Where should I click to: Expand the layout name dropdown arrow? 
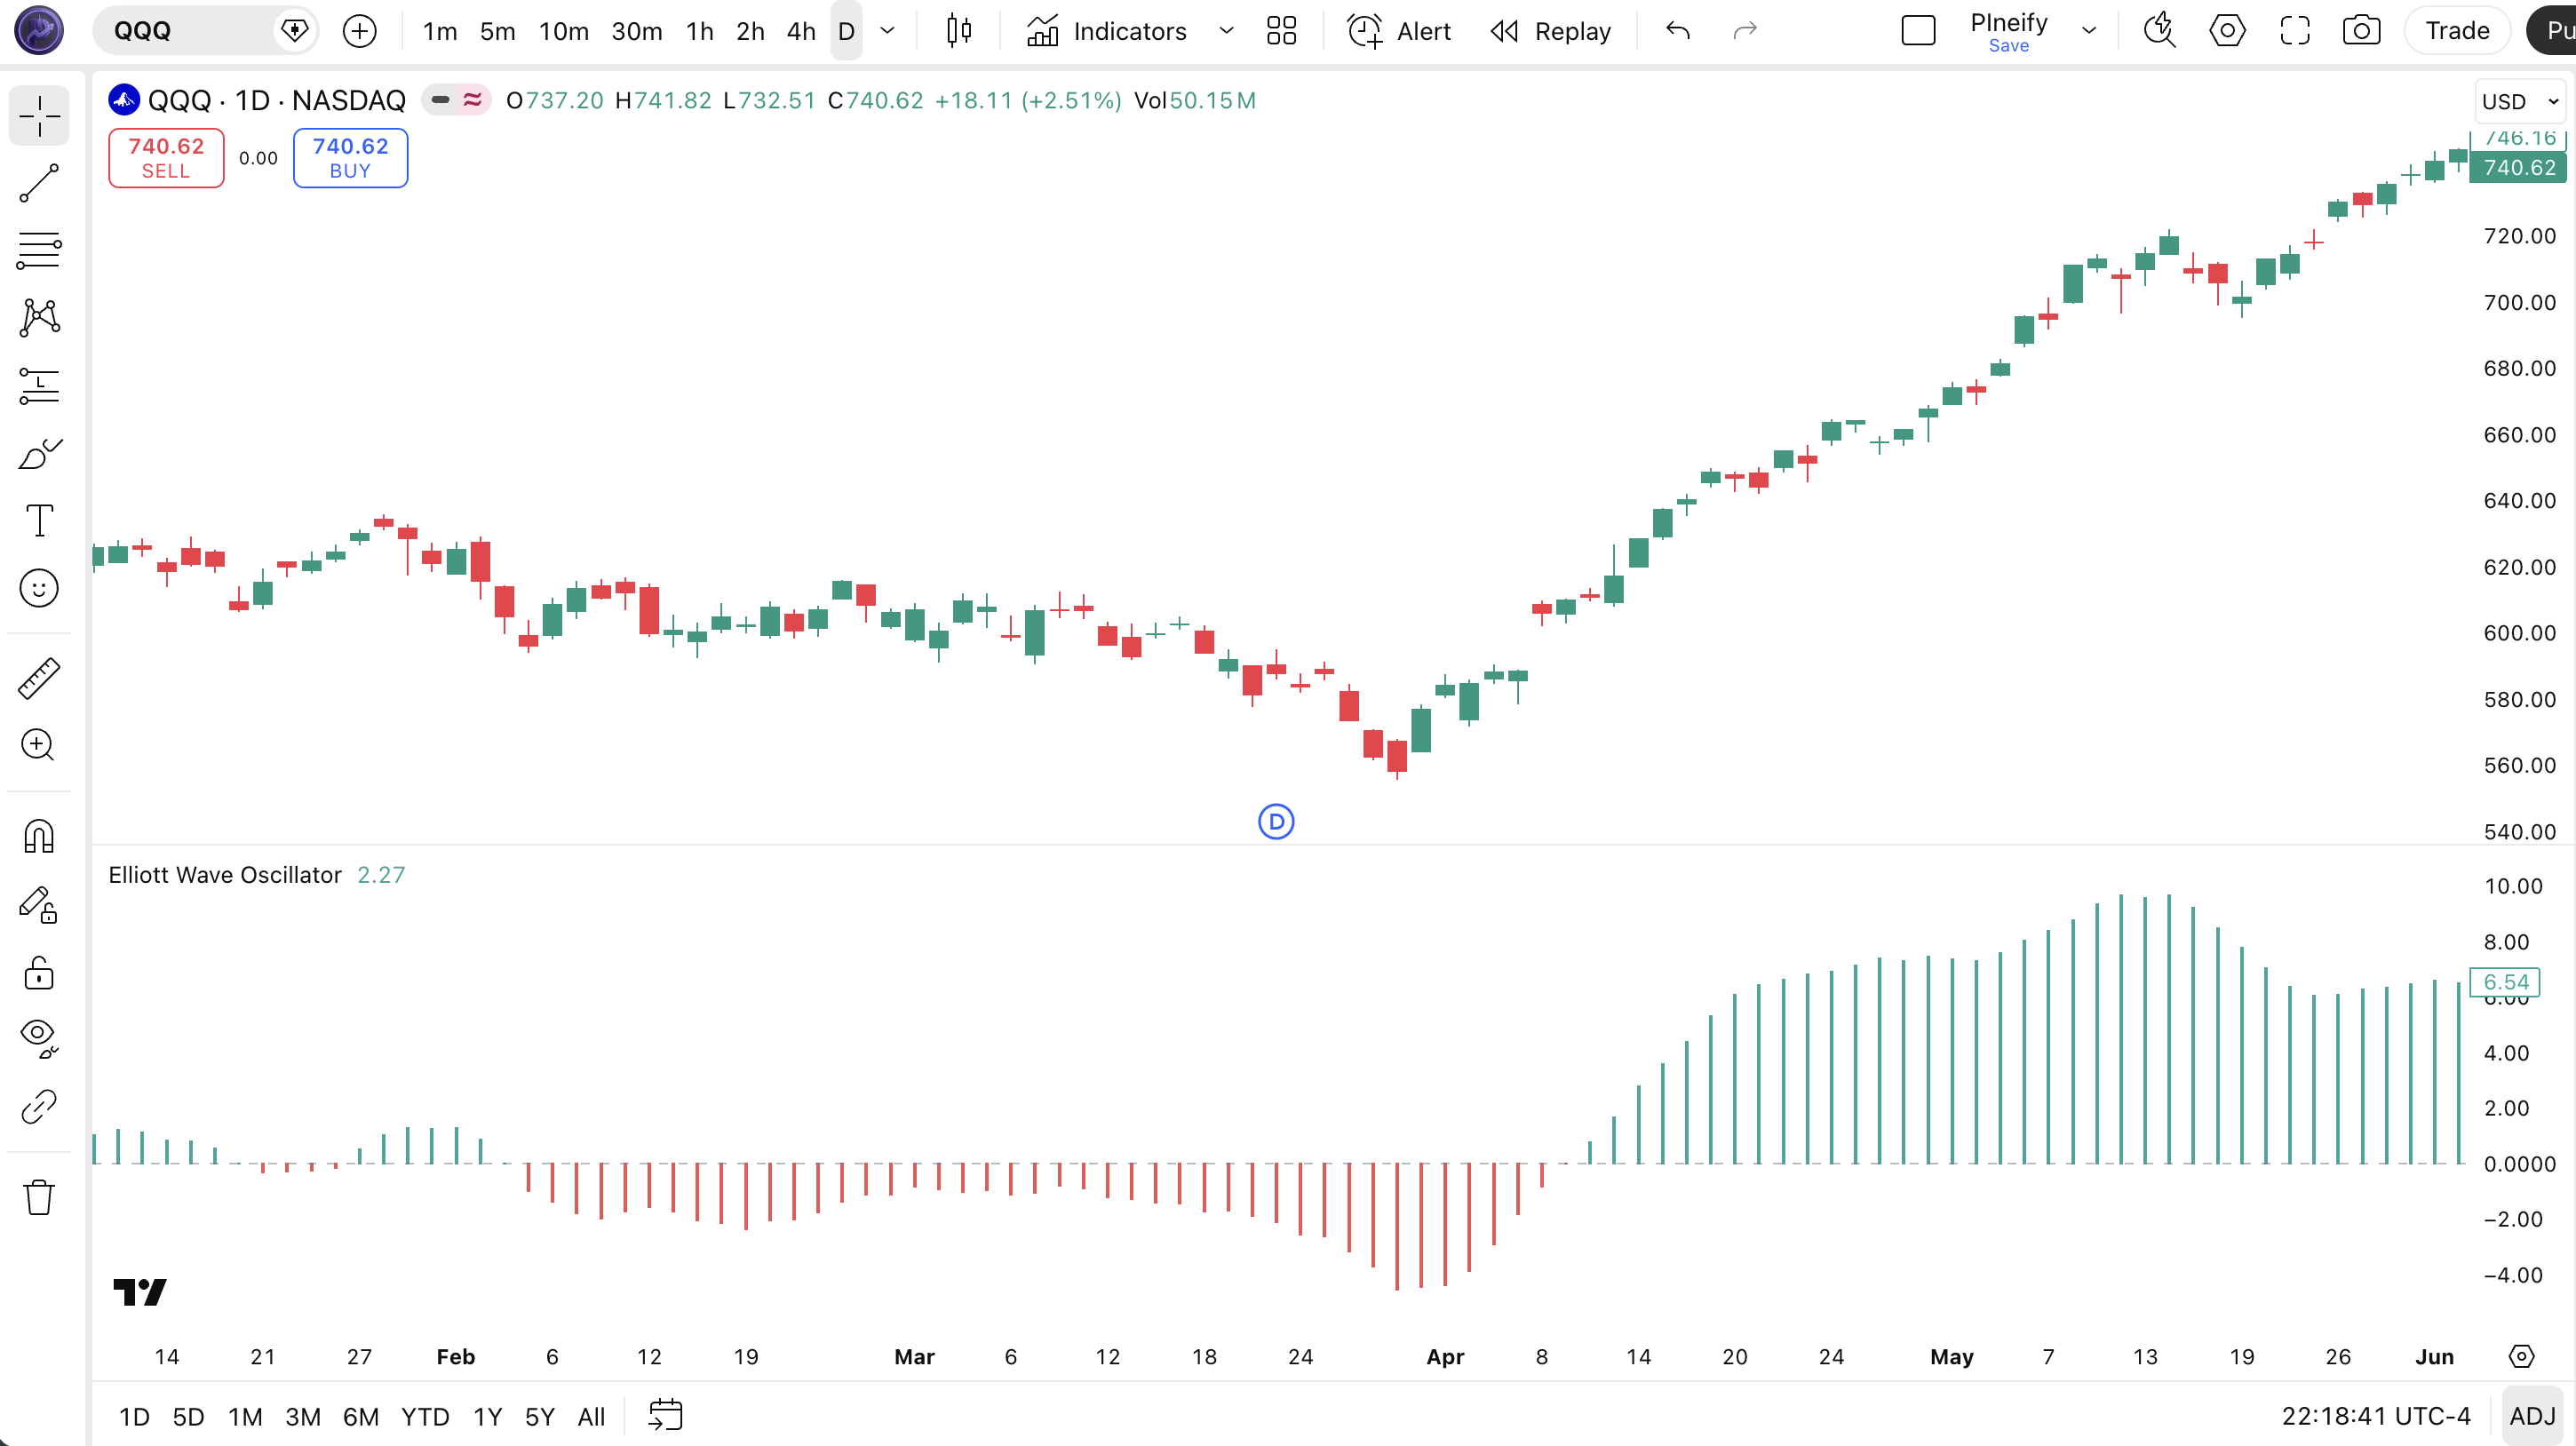click(x=2089, y=31)
